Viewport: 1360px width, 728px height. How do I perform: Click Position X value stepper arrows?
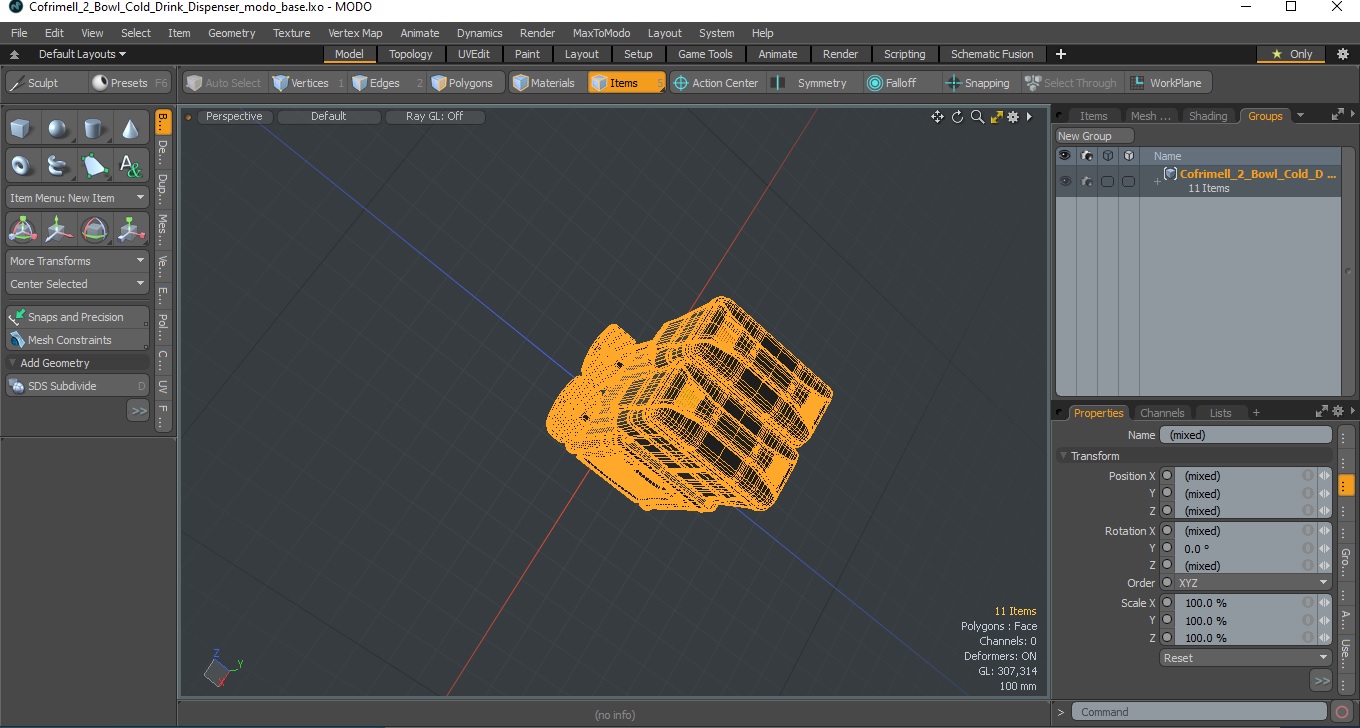pos(1324,476)
